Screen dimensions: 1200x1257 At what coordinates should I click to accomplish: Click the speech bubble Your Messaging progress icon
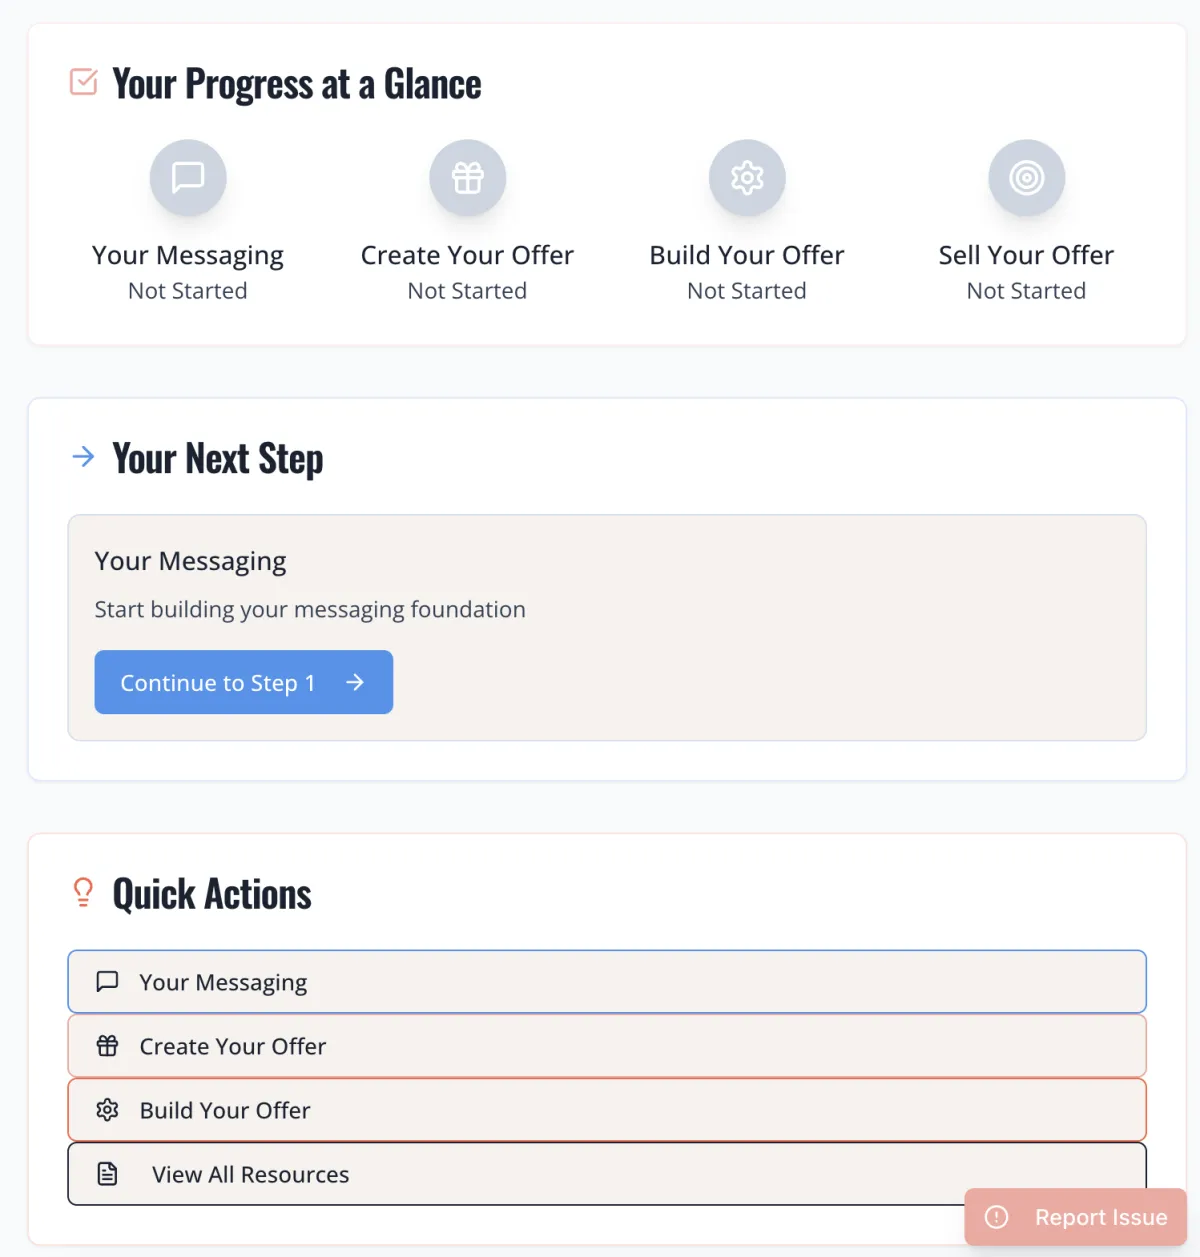188,178
